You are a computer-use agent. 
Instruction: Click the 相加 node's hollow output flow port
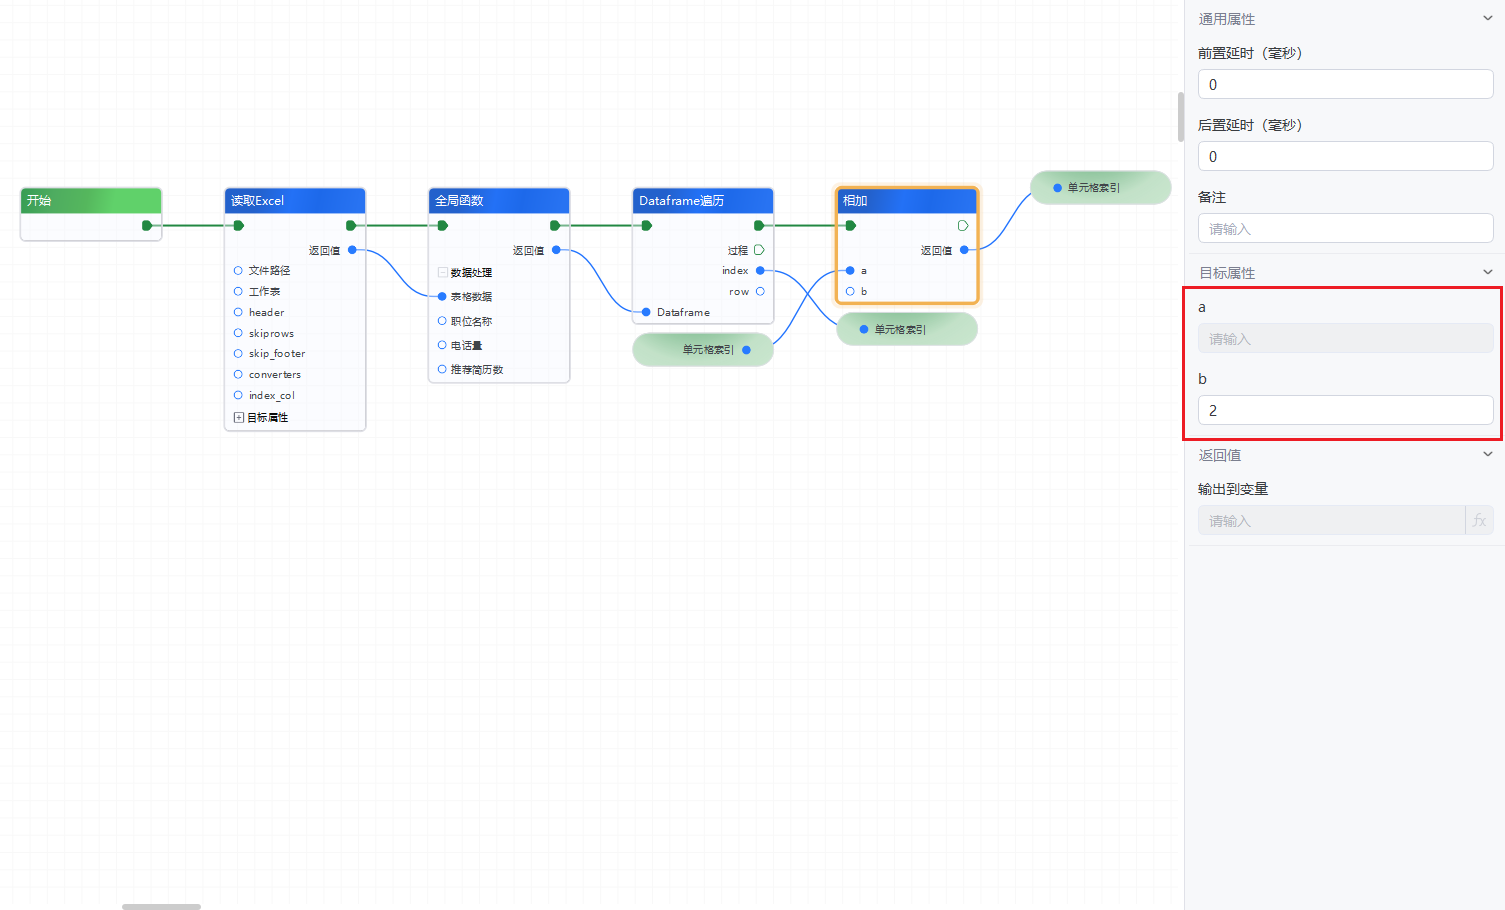[963, 225]
